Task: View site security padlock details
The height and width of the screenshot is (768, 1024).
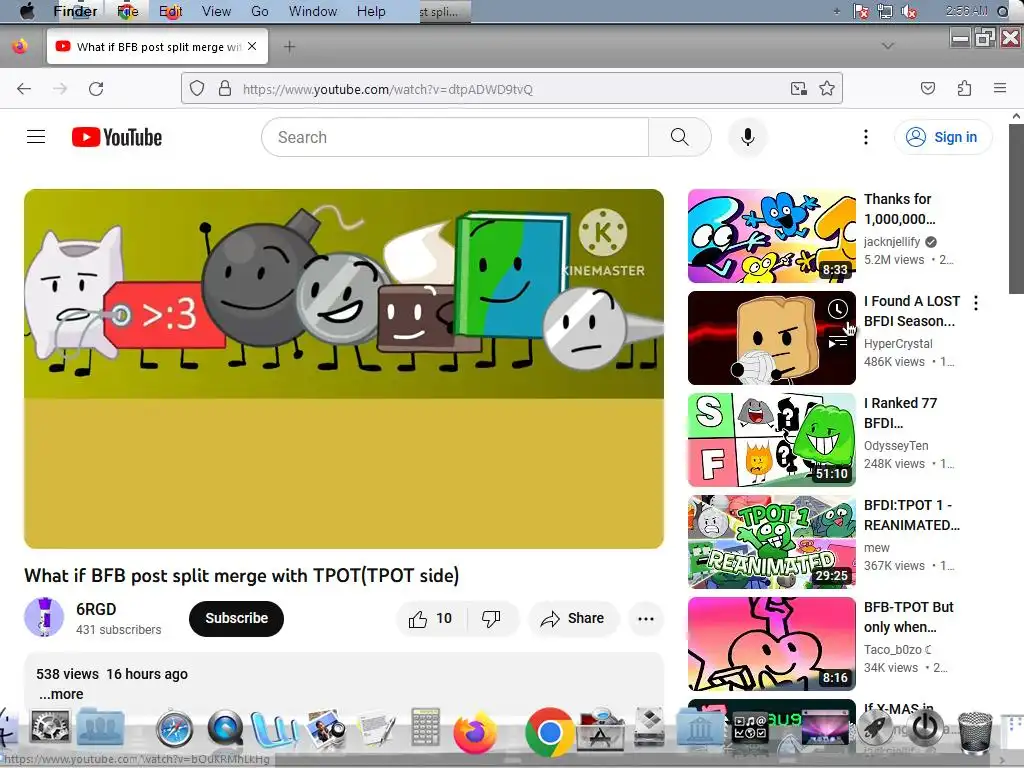Action: pos(225,88)
